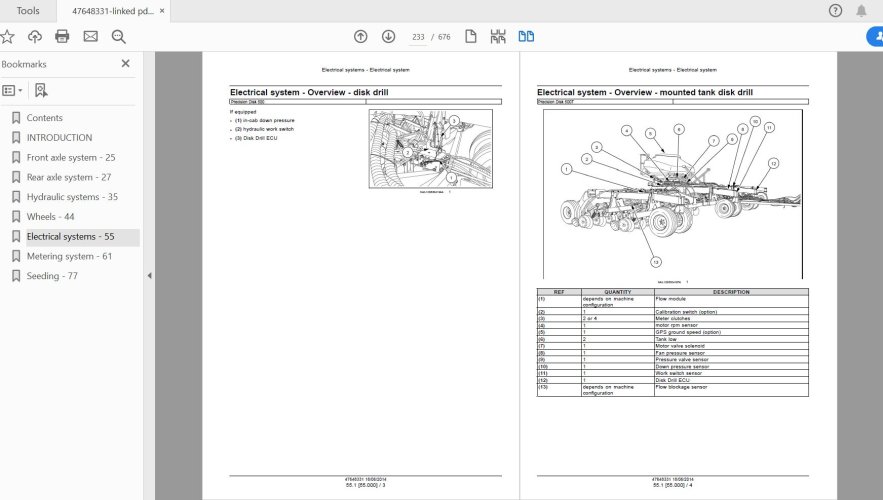Enable scrolling page display icon

(x=498, y=37)
